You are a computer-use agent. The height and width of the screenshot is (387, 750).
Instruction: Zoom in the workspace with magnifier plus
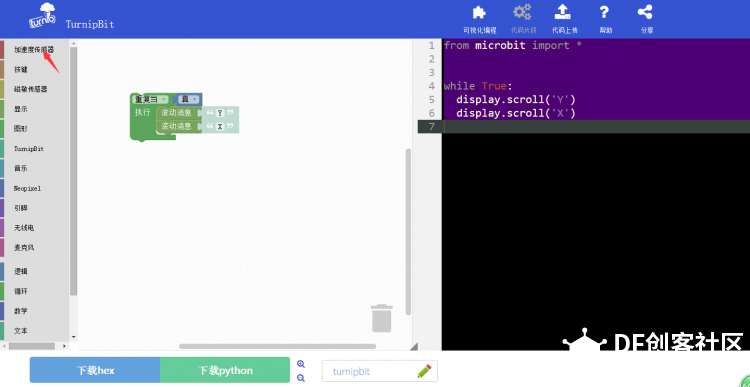click(301, 364)
